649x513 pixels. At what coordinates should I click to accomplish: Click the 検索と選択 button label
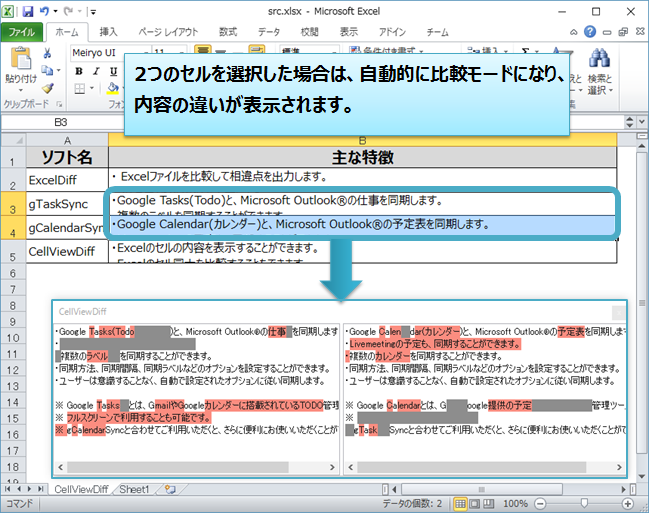599,84
